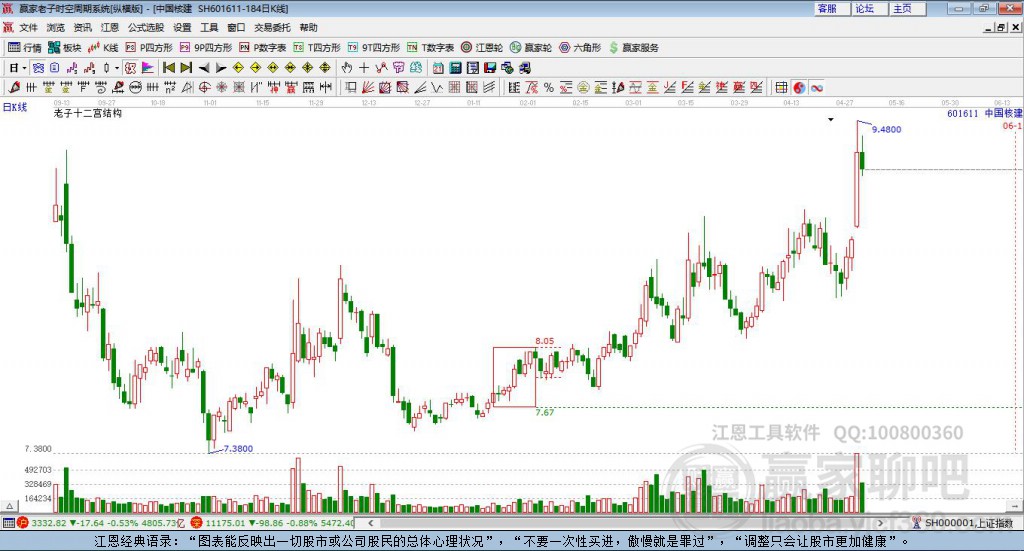The width and height of the screenshot is (1024, 551).
Task: Open the 交易委托 menu
Action: point(272,27)
